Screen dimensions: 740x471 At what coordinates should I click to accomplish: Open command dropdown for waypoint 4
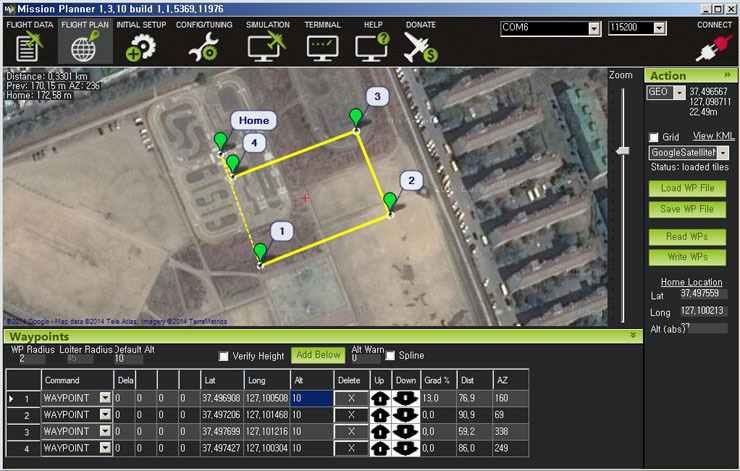[x=105, y=447]
